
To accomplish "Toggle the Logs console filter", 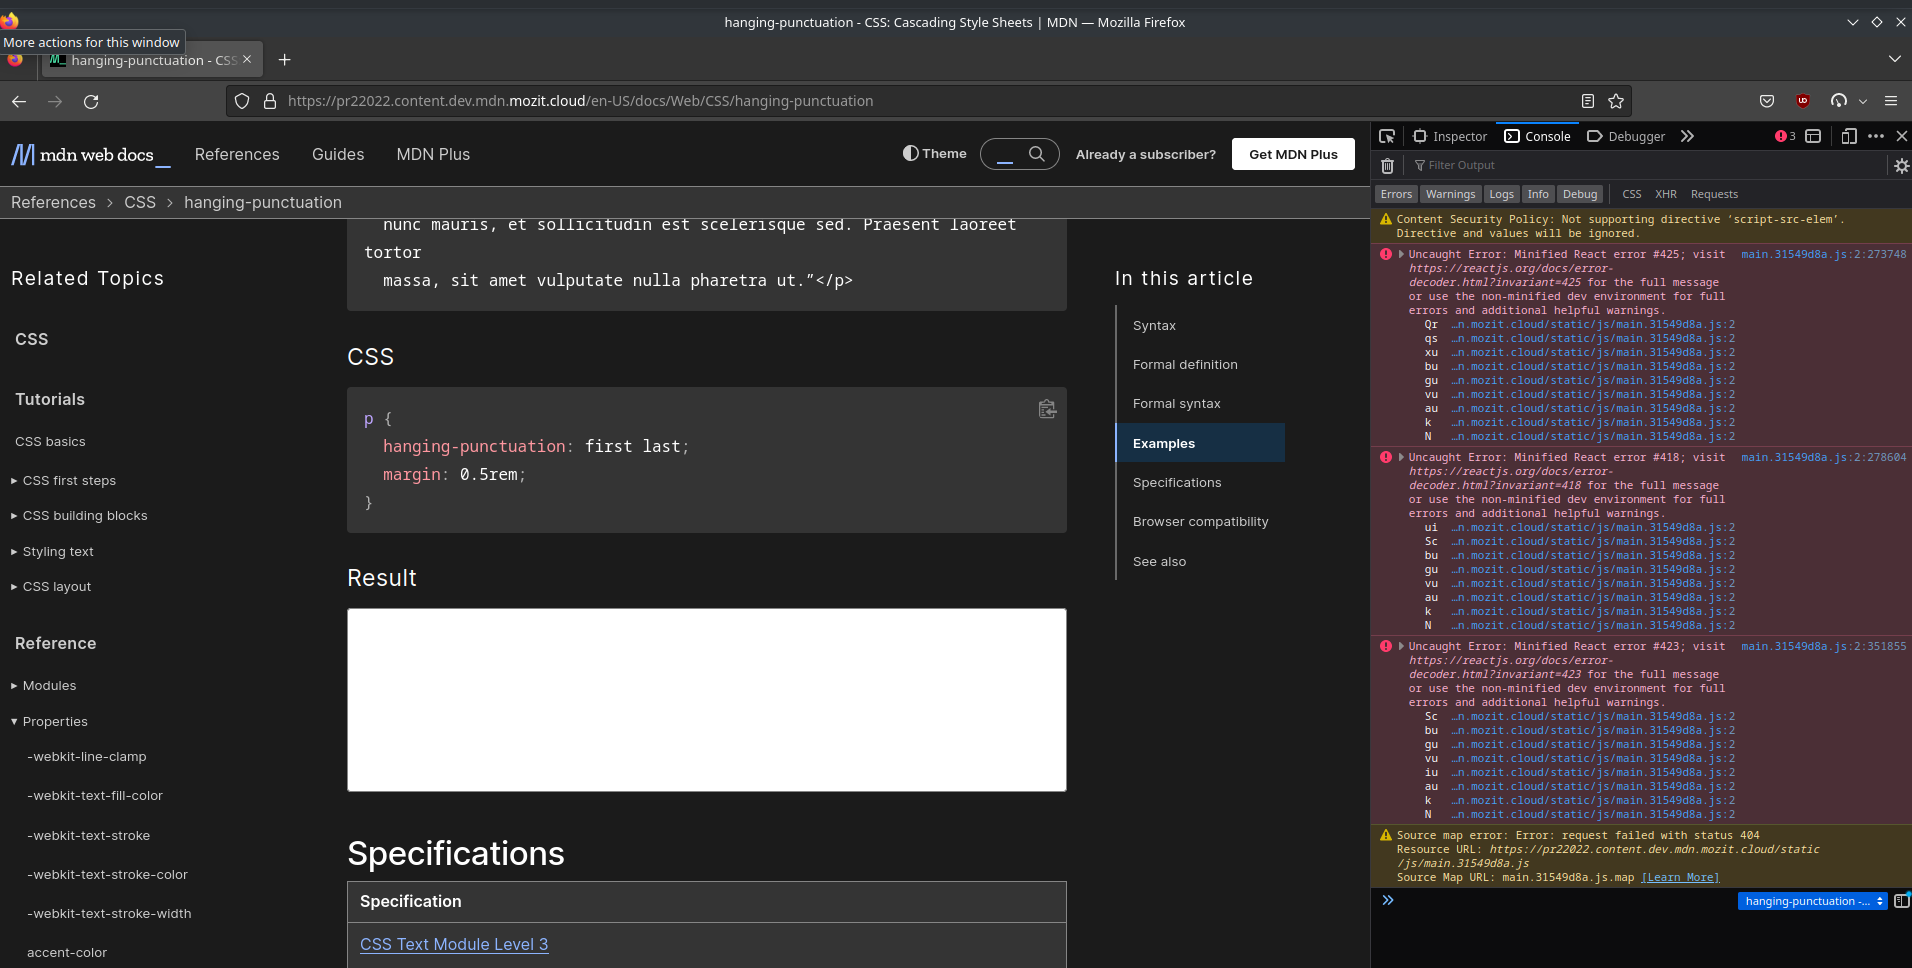I will click(x=1501, y=194).
